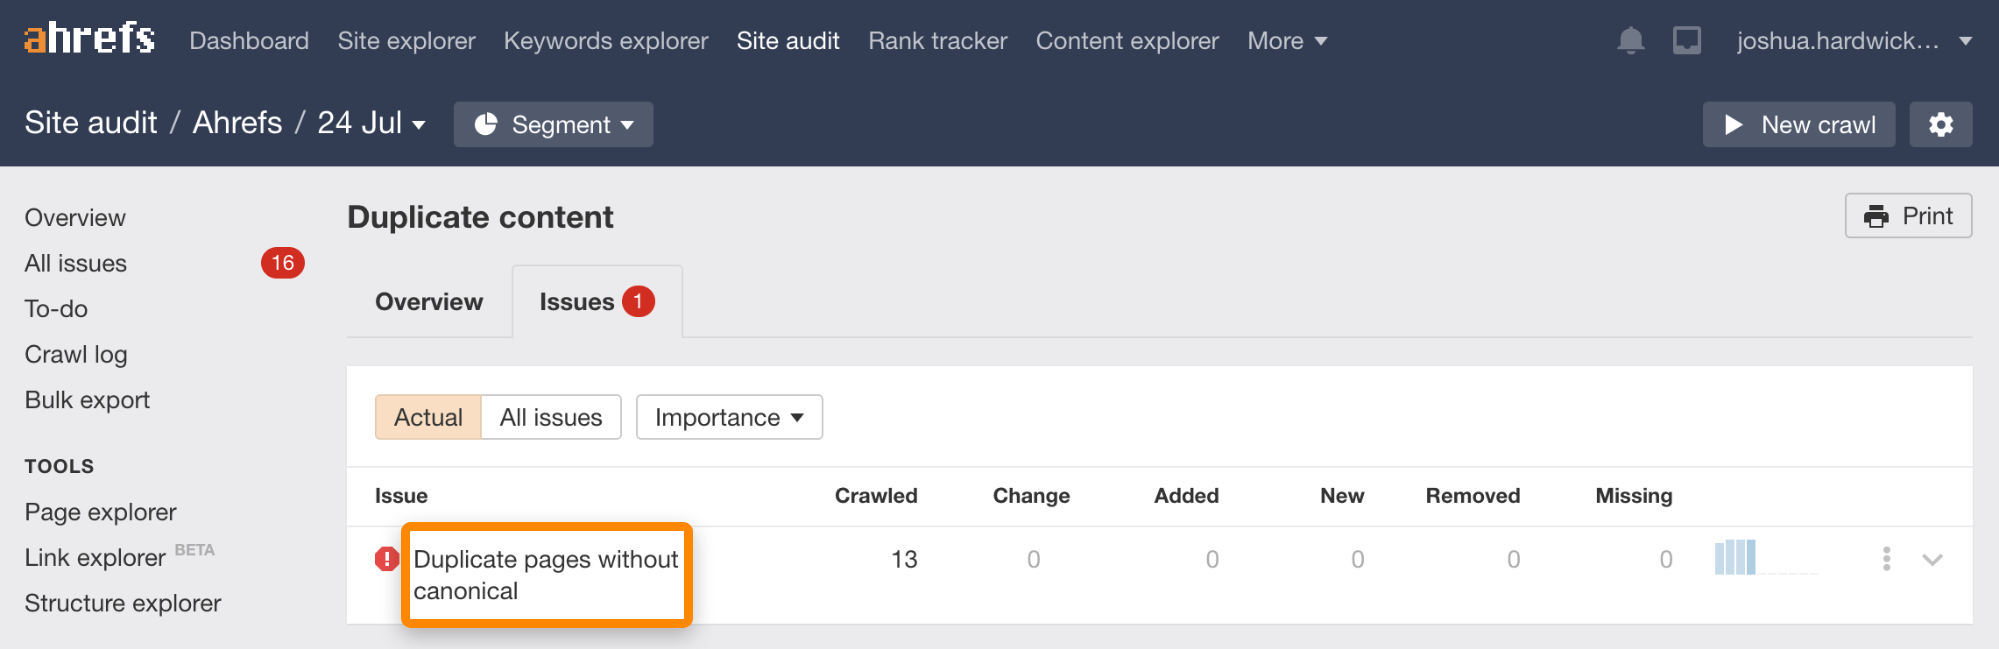Click the settings gear icon
This screenshot has width=1999, height=649.
click(x=1940, y=124)
